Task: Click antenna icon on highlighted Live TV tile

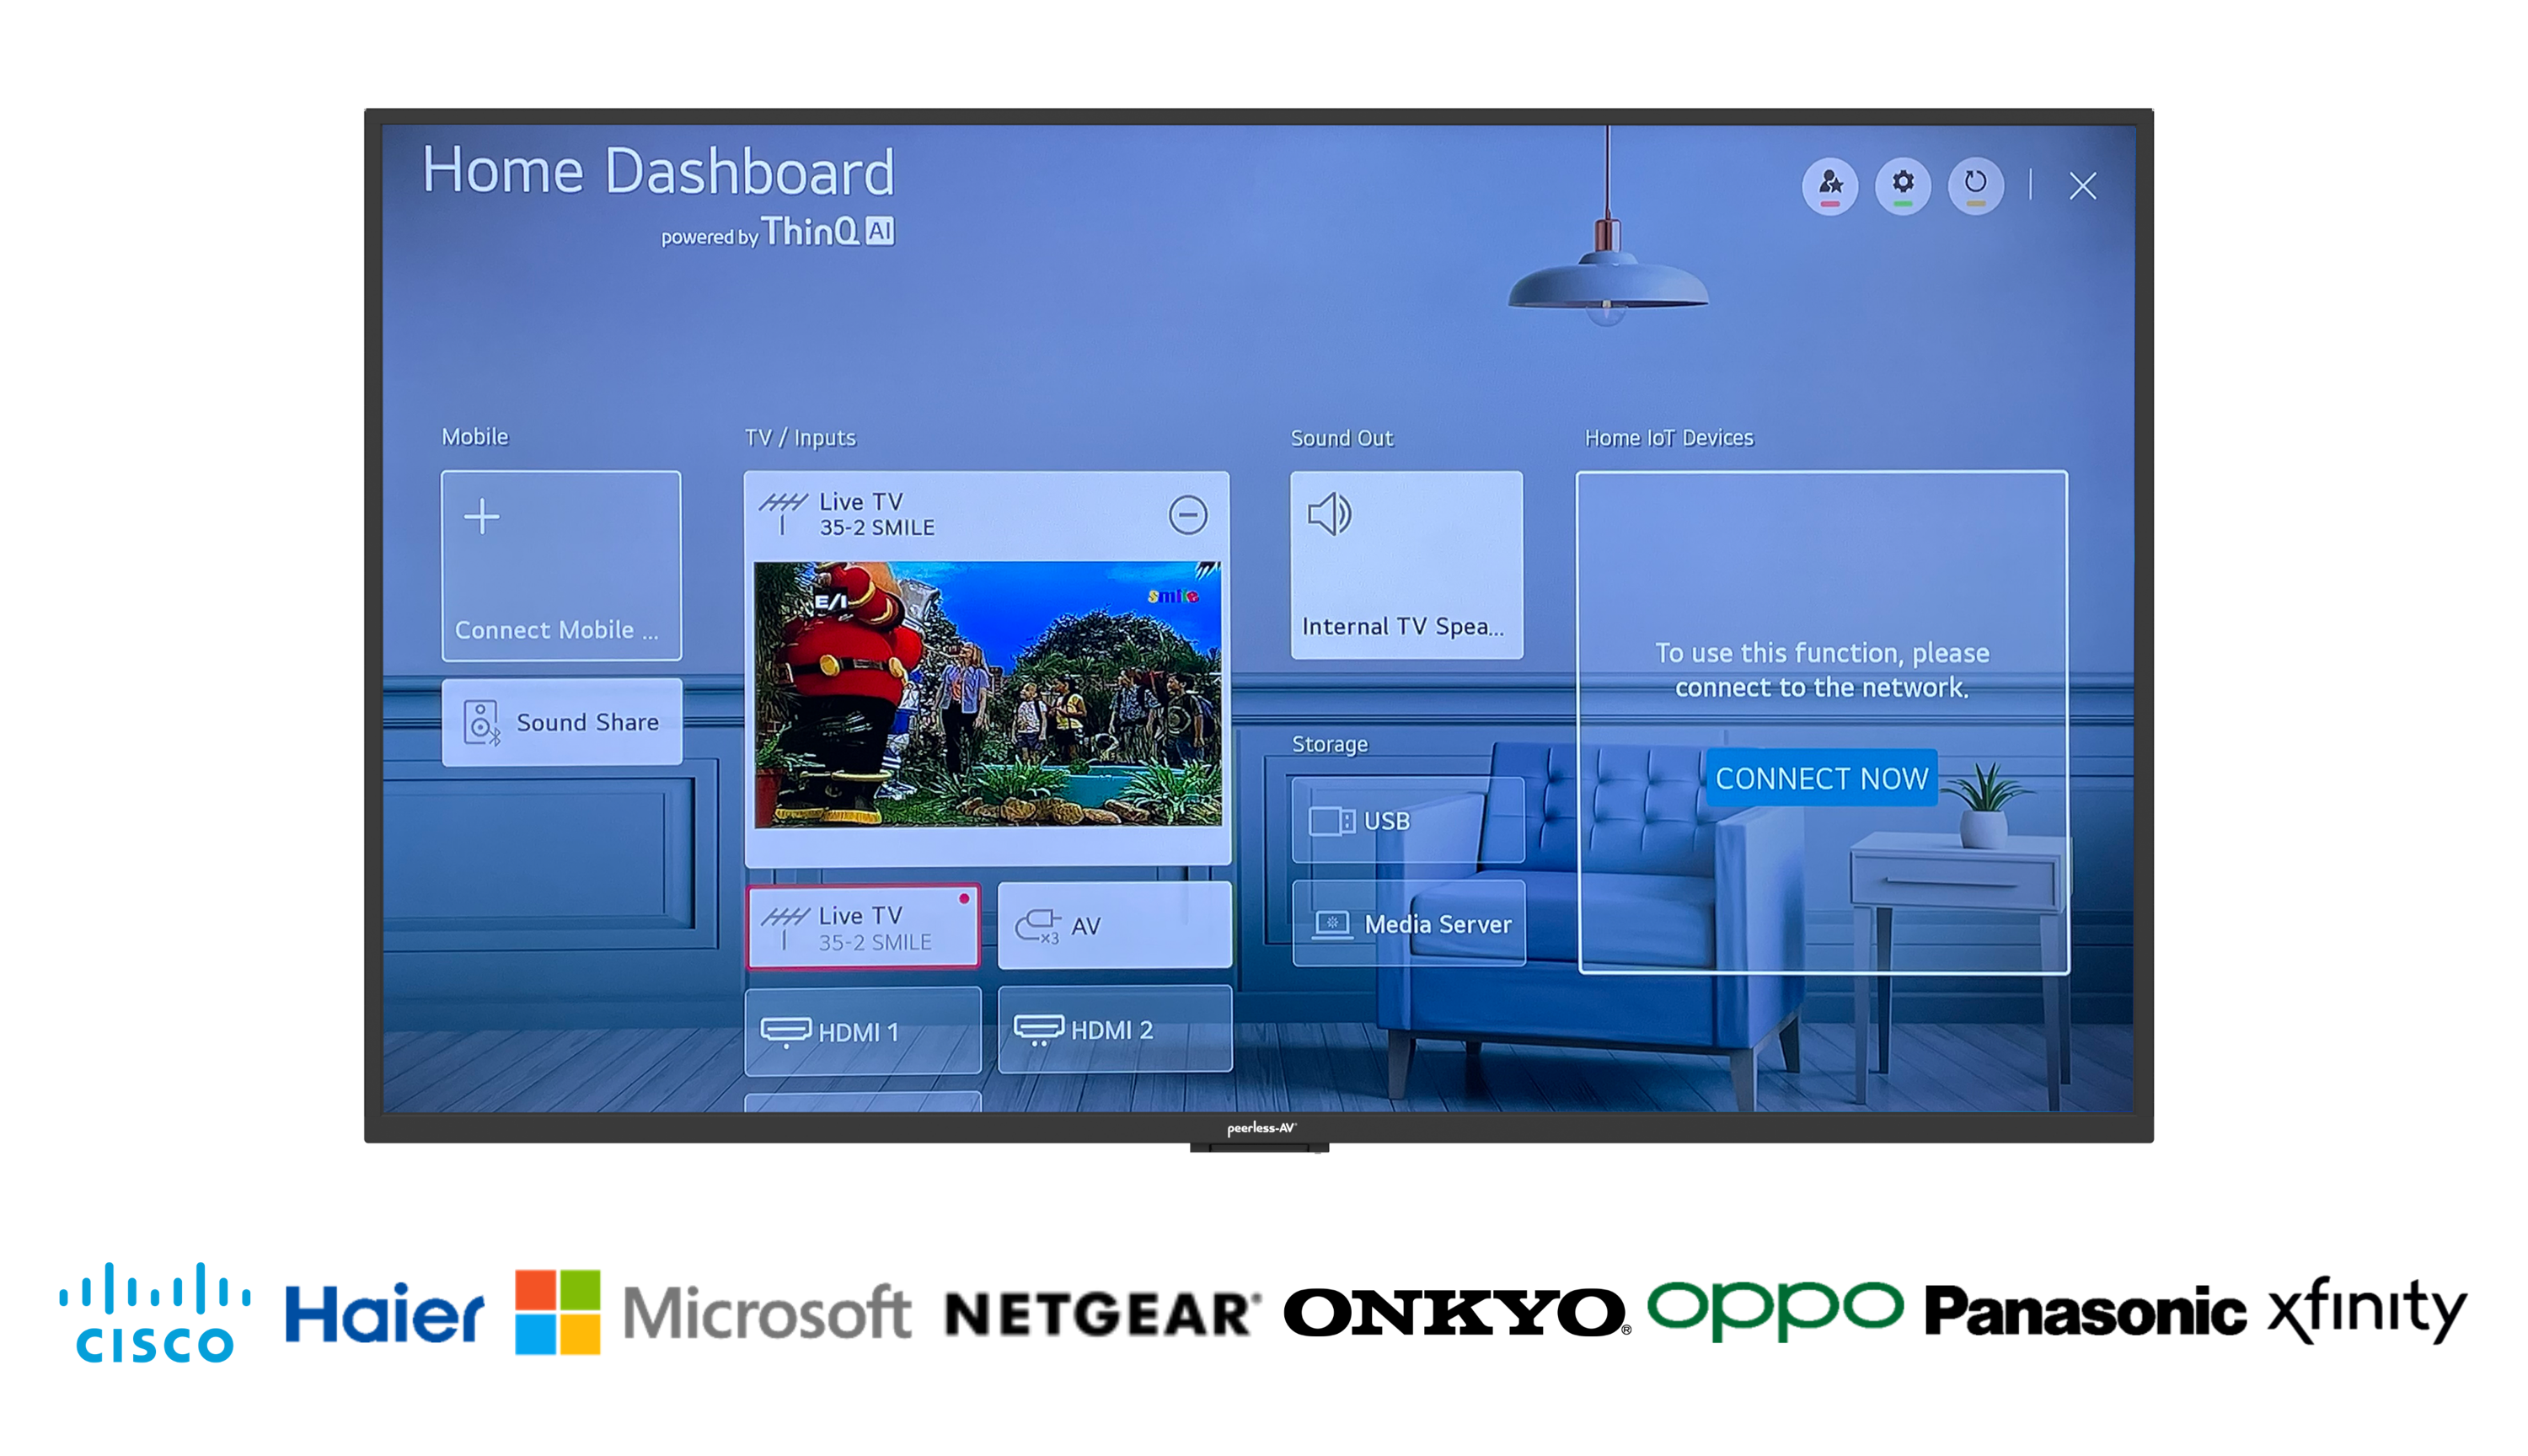Action: tap(785, 927)
